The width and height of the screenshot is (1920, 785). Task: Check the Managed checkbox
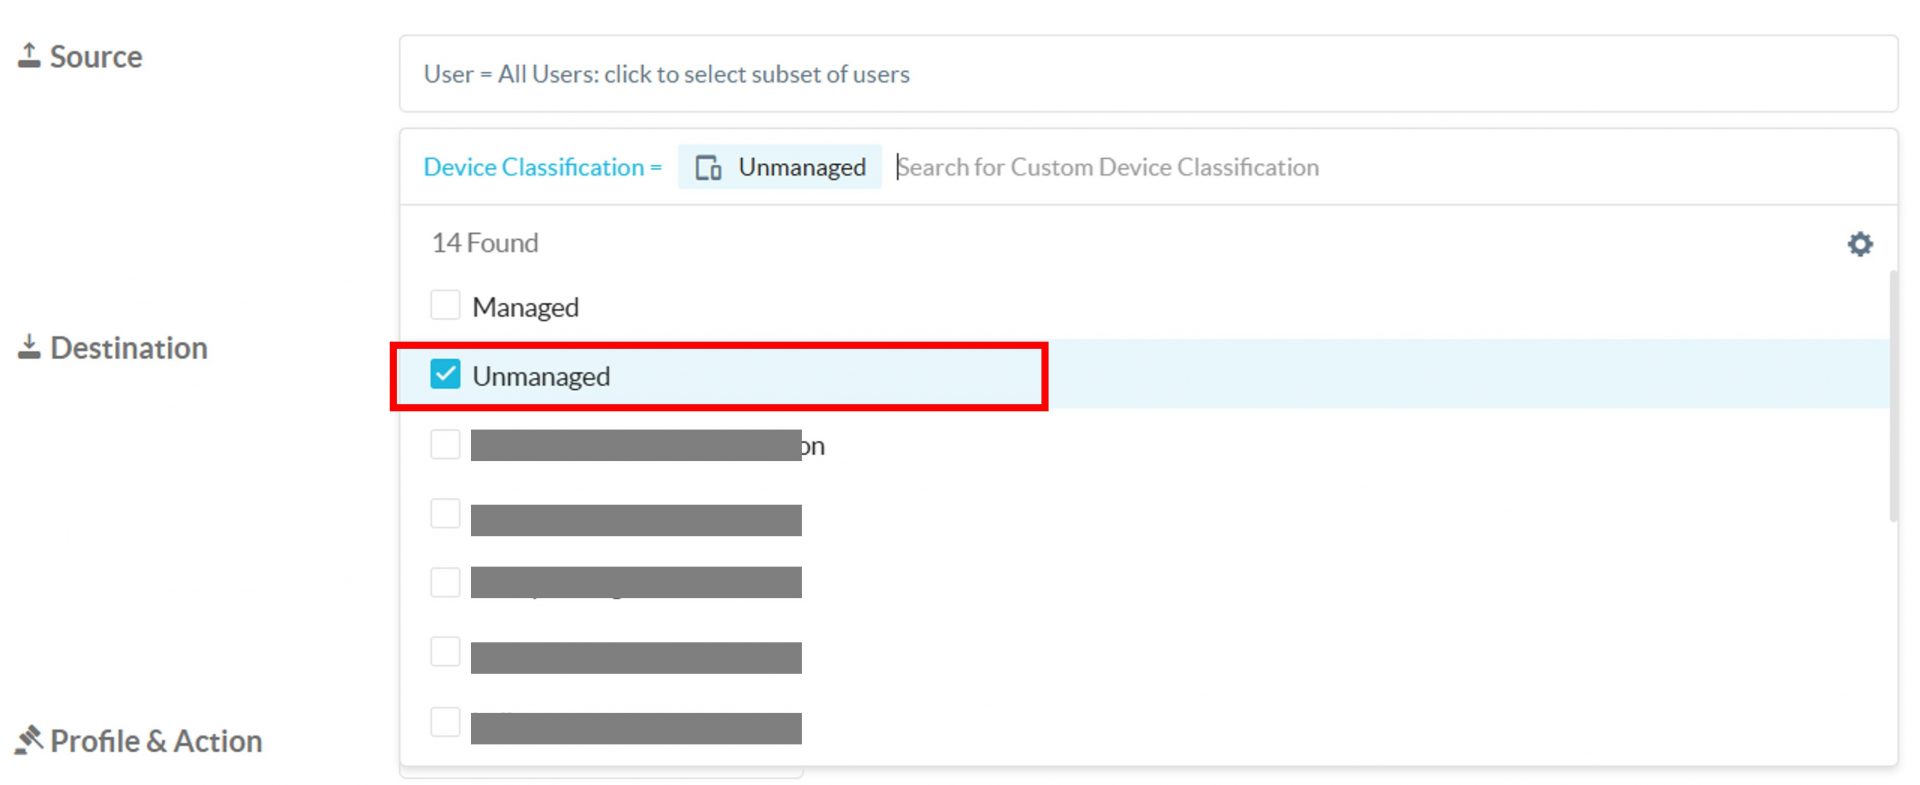445,305
